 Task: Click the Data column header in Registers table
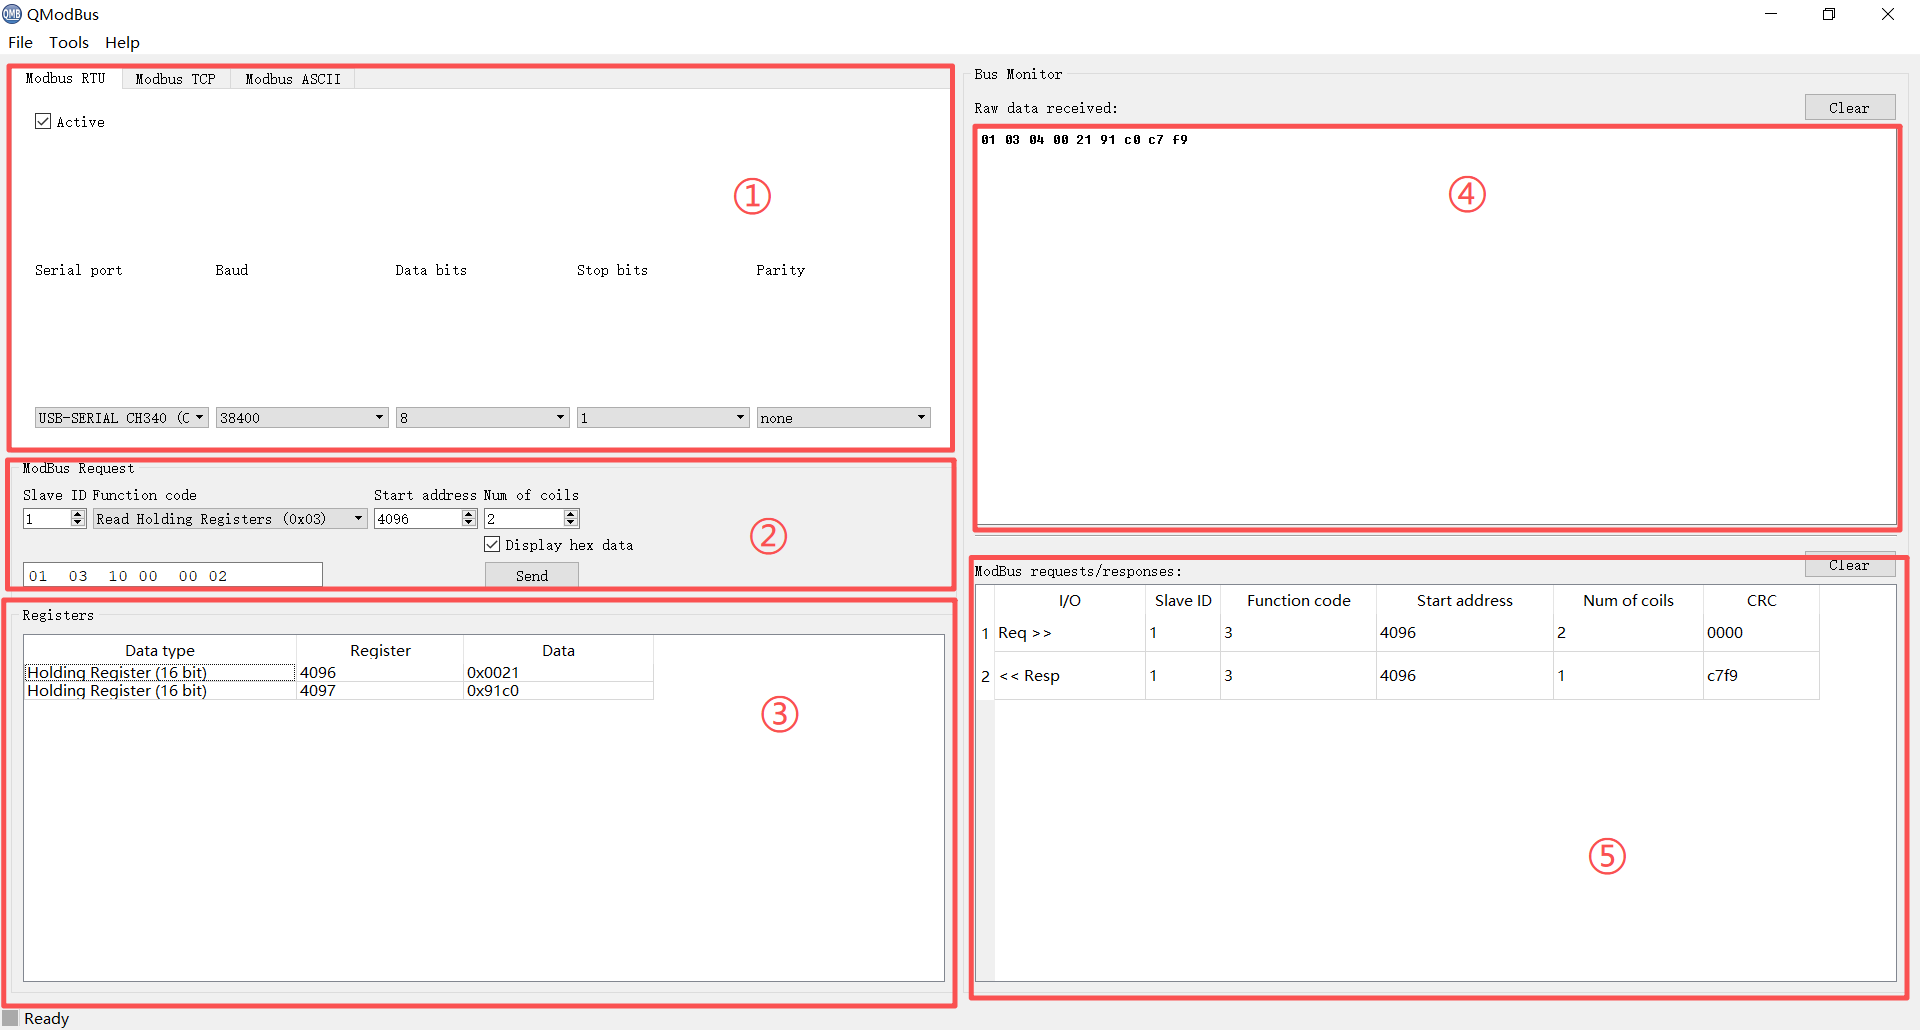tap(558, 650)
